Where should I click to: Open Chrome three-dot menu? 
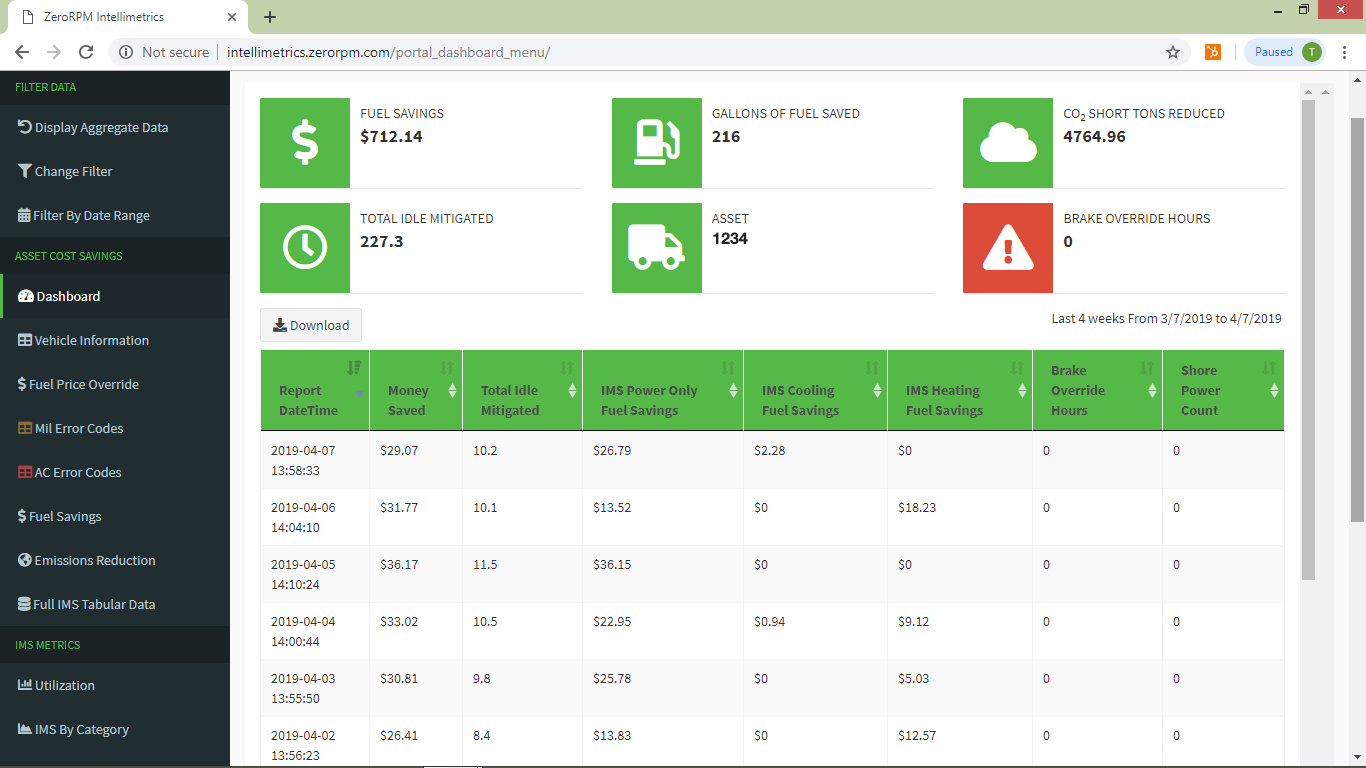pyautogui.click(x=1345, y=52)
